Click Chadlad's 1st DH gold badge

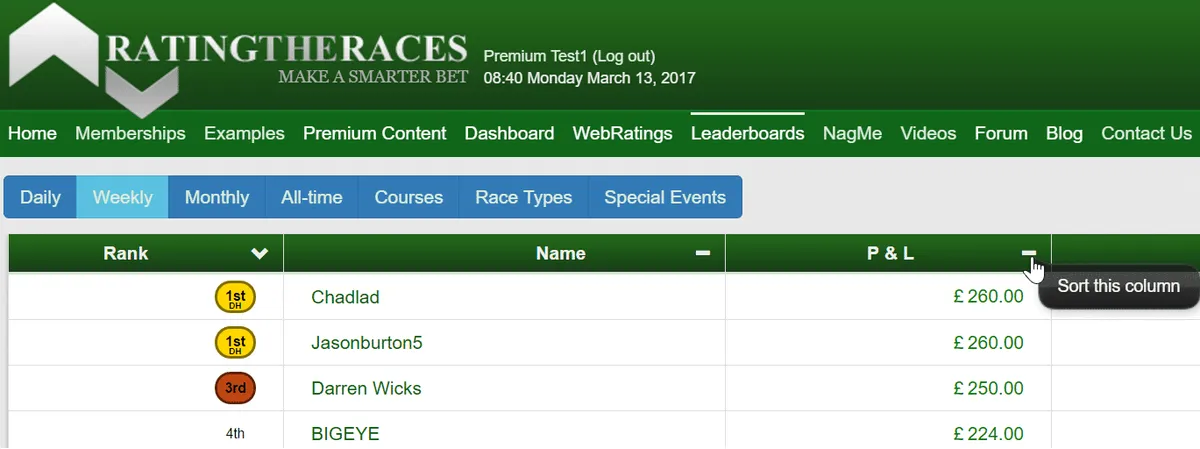[236, 297]
